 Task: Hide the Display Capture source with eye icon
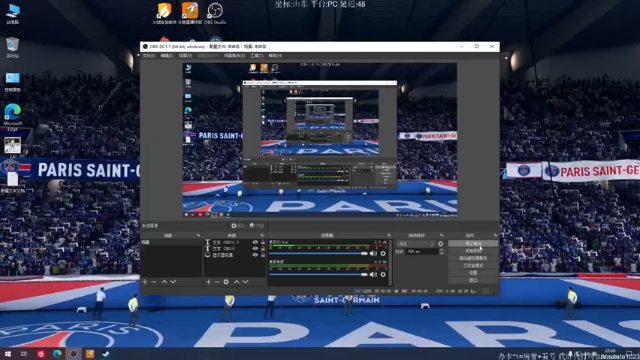pyautogui.click(x=255, y=255)
